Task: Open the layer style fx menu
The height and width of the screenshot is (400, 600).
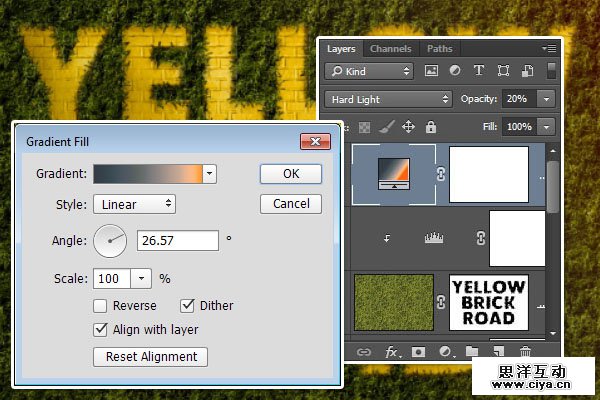Action: 392,352
